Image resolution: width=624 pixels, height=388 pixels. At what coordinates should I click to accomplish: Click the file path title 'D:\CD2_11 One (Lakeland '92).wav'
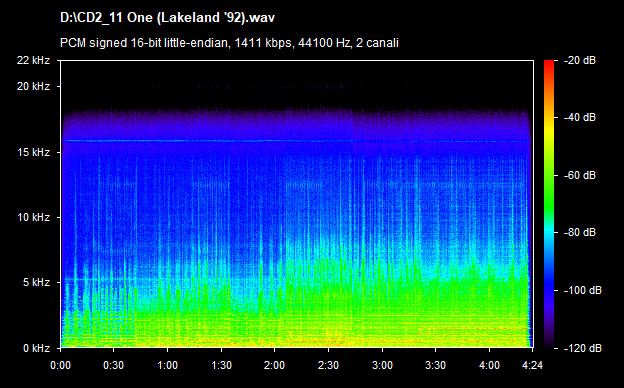tap(168, 18)
